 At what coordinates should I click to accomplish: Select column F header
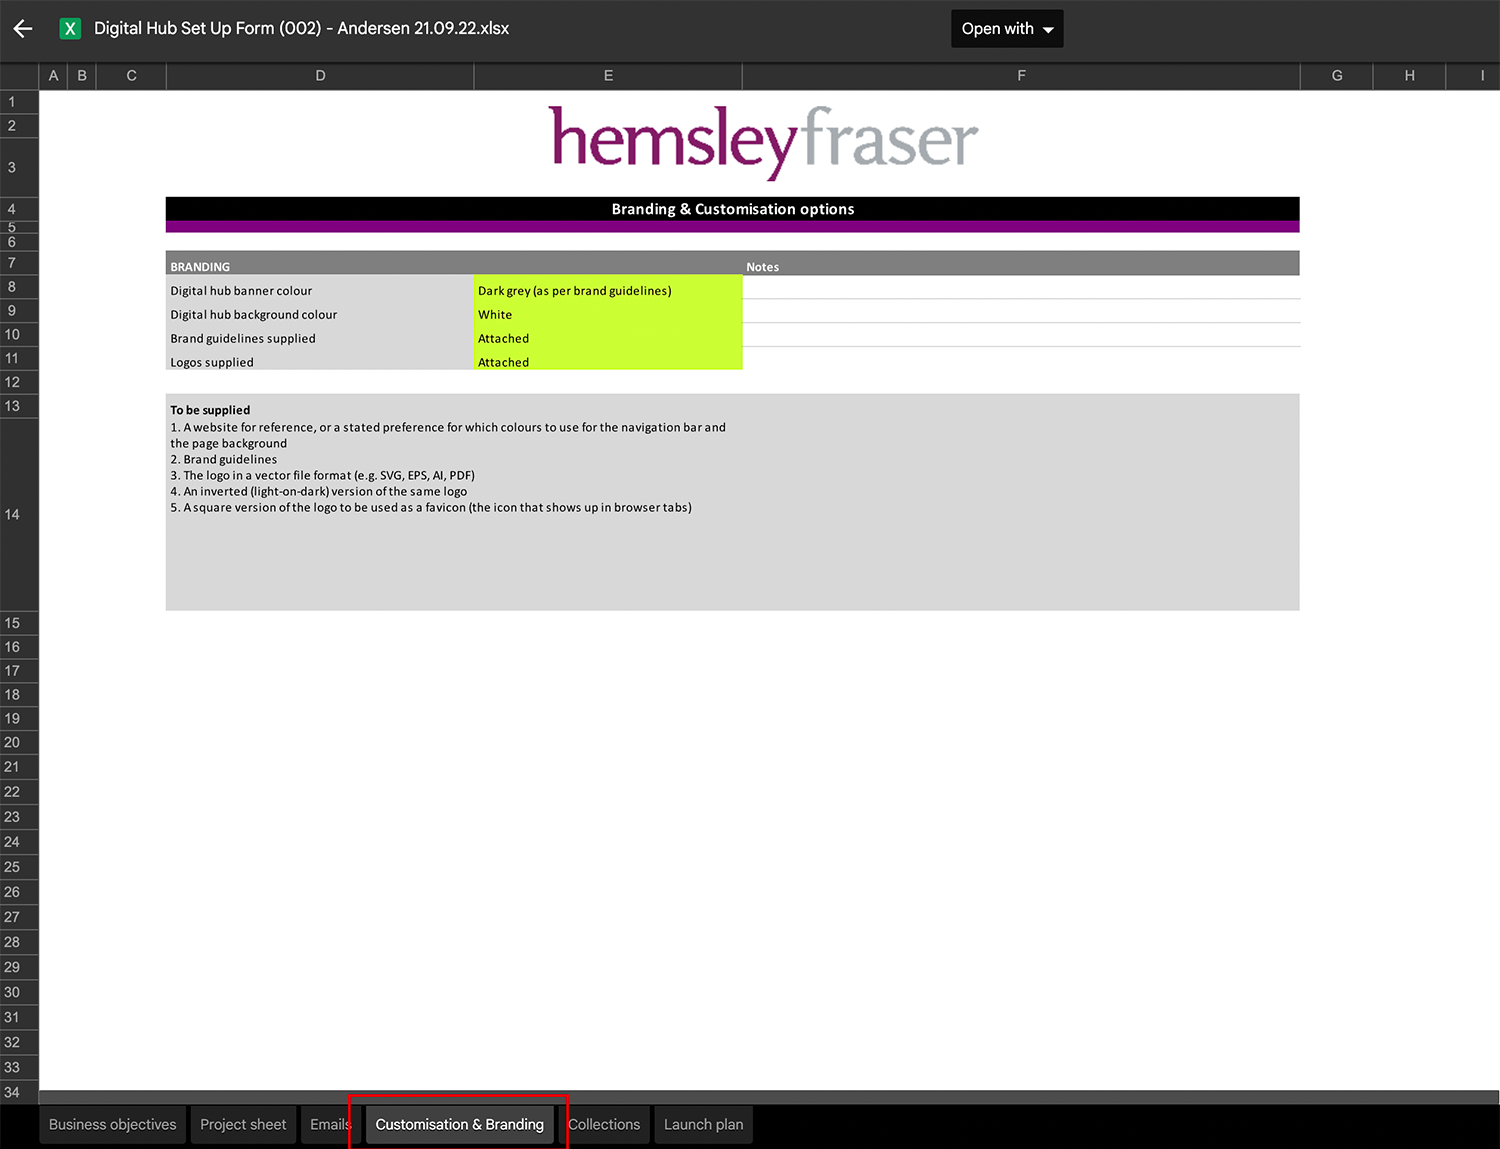click(1021, 76)
